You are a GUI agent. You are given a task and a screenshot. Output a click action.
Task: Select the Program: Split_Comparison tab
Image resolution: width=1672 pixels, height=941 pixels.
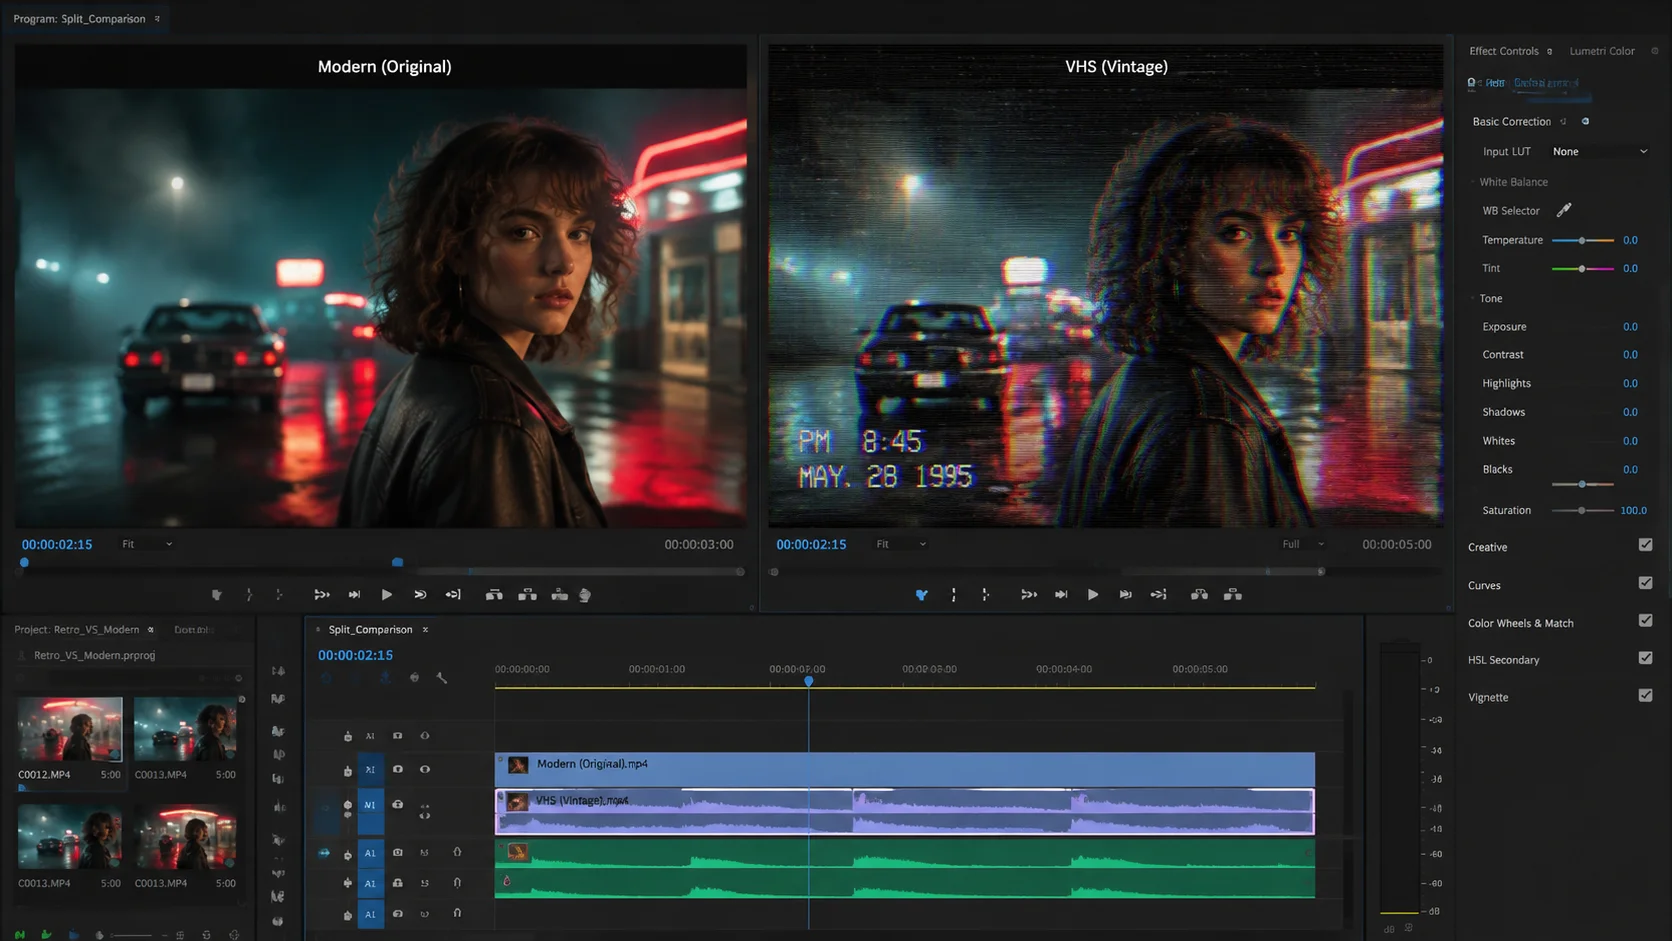pyautogui.click(x=79, y=19)
